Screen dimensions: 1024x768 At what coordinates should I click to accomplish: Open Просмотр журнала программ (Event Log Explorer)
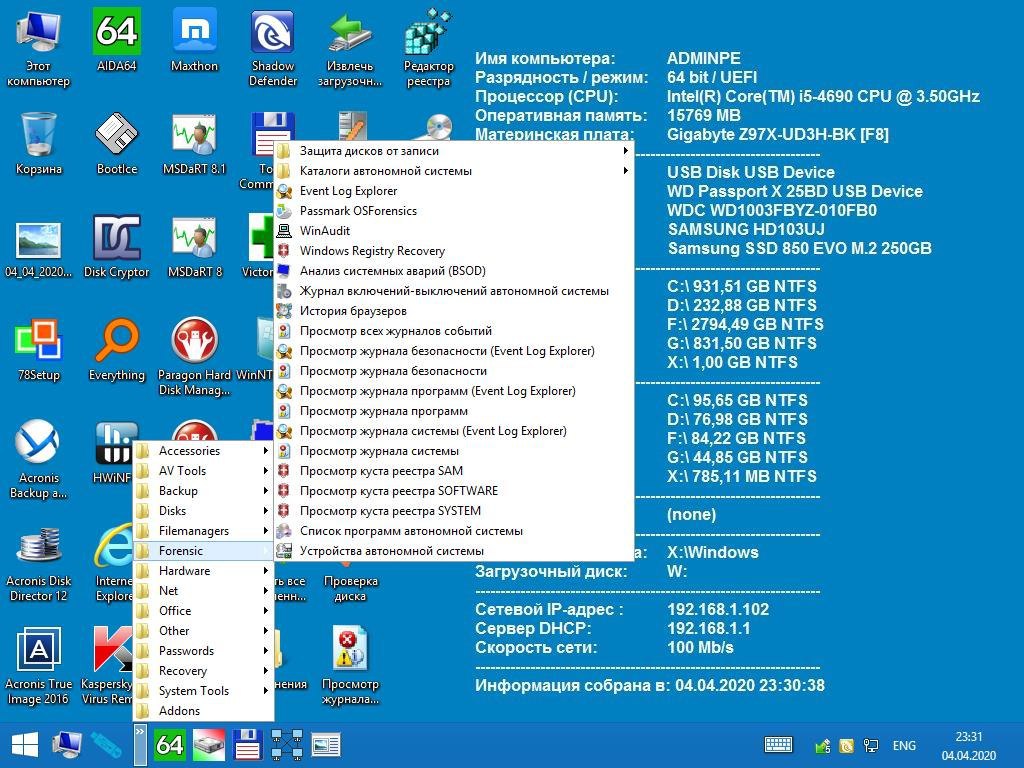[454, 391]
